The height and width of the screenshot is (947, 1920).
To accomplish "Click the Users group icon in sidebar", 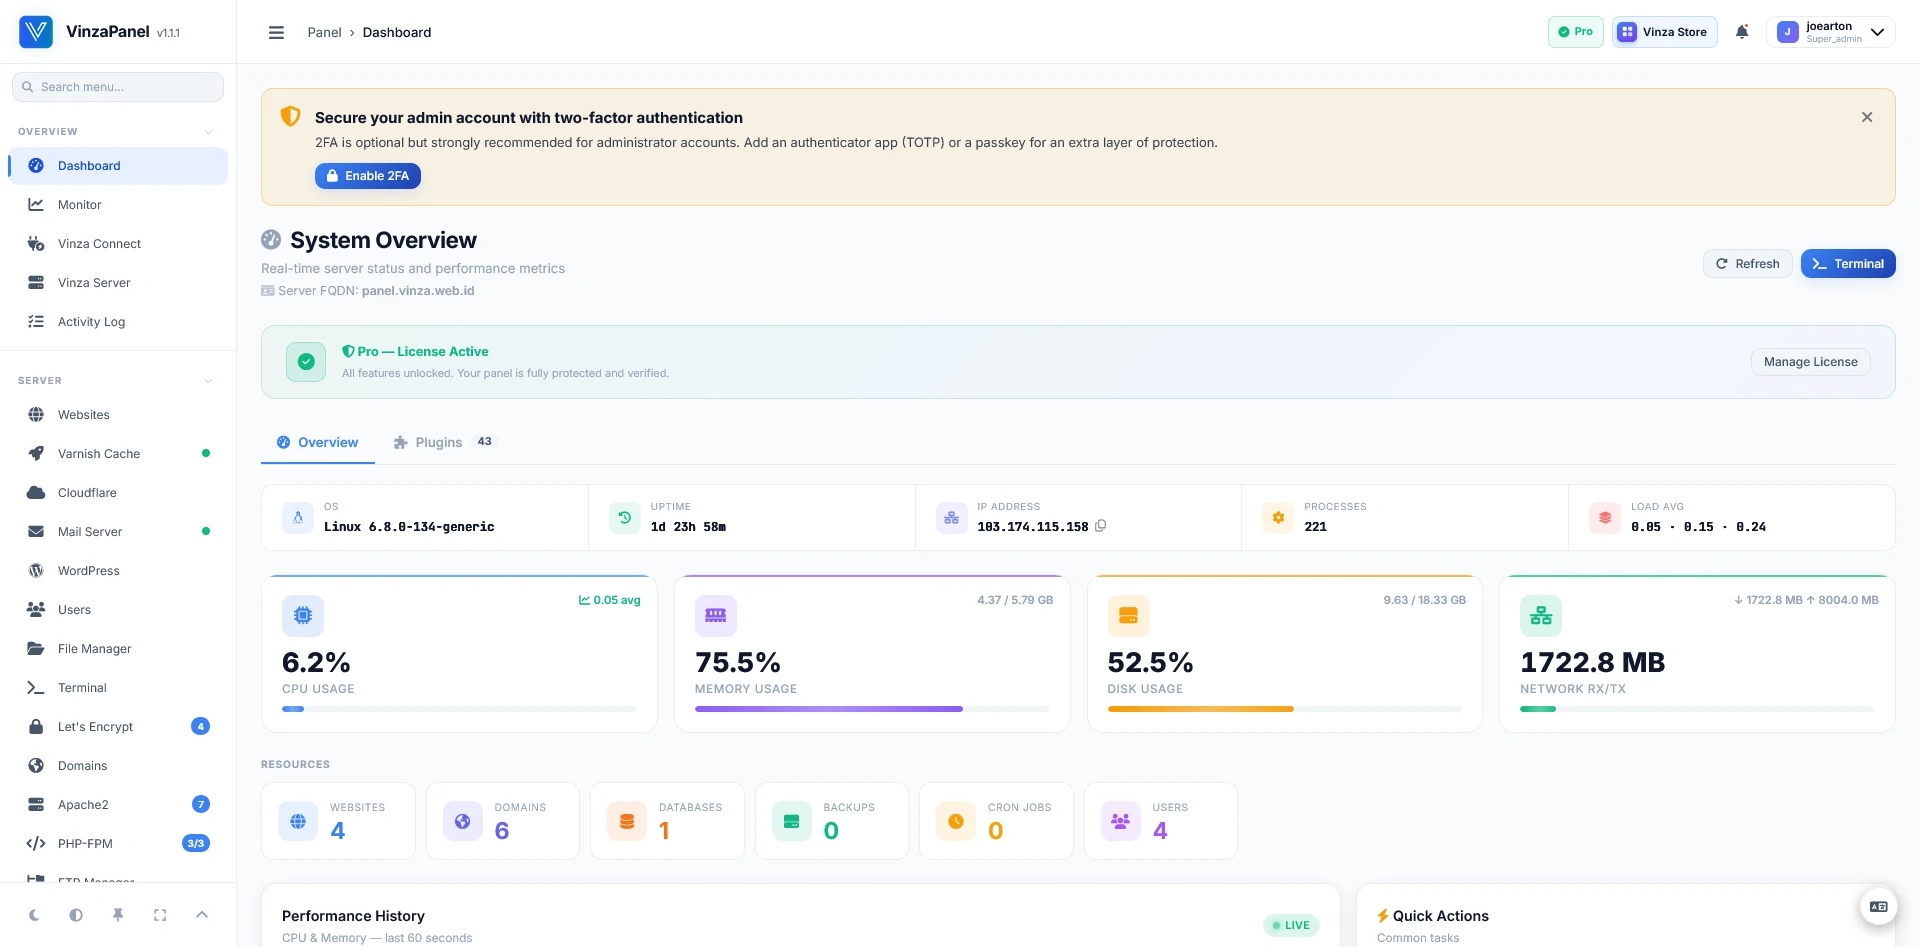I will [x=36, y=610].
